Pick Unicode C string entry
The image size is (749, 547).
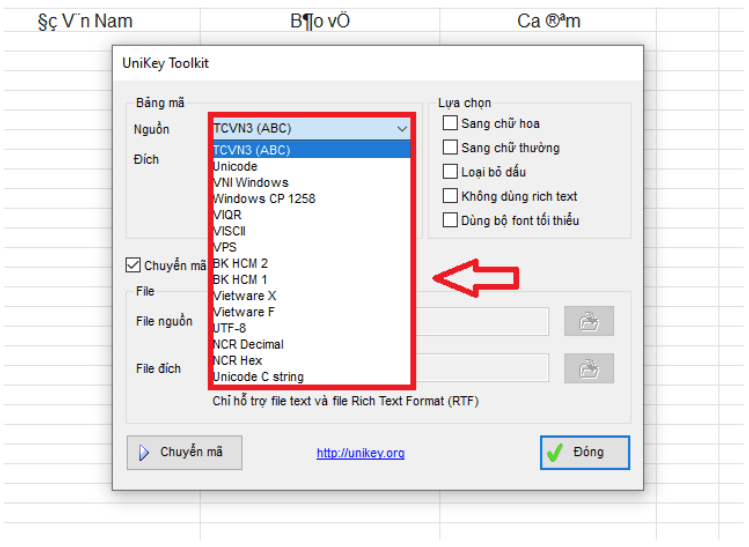[x=258, y=377]
